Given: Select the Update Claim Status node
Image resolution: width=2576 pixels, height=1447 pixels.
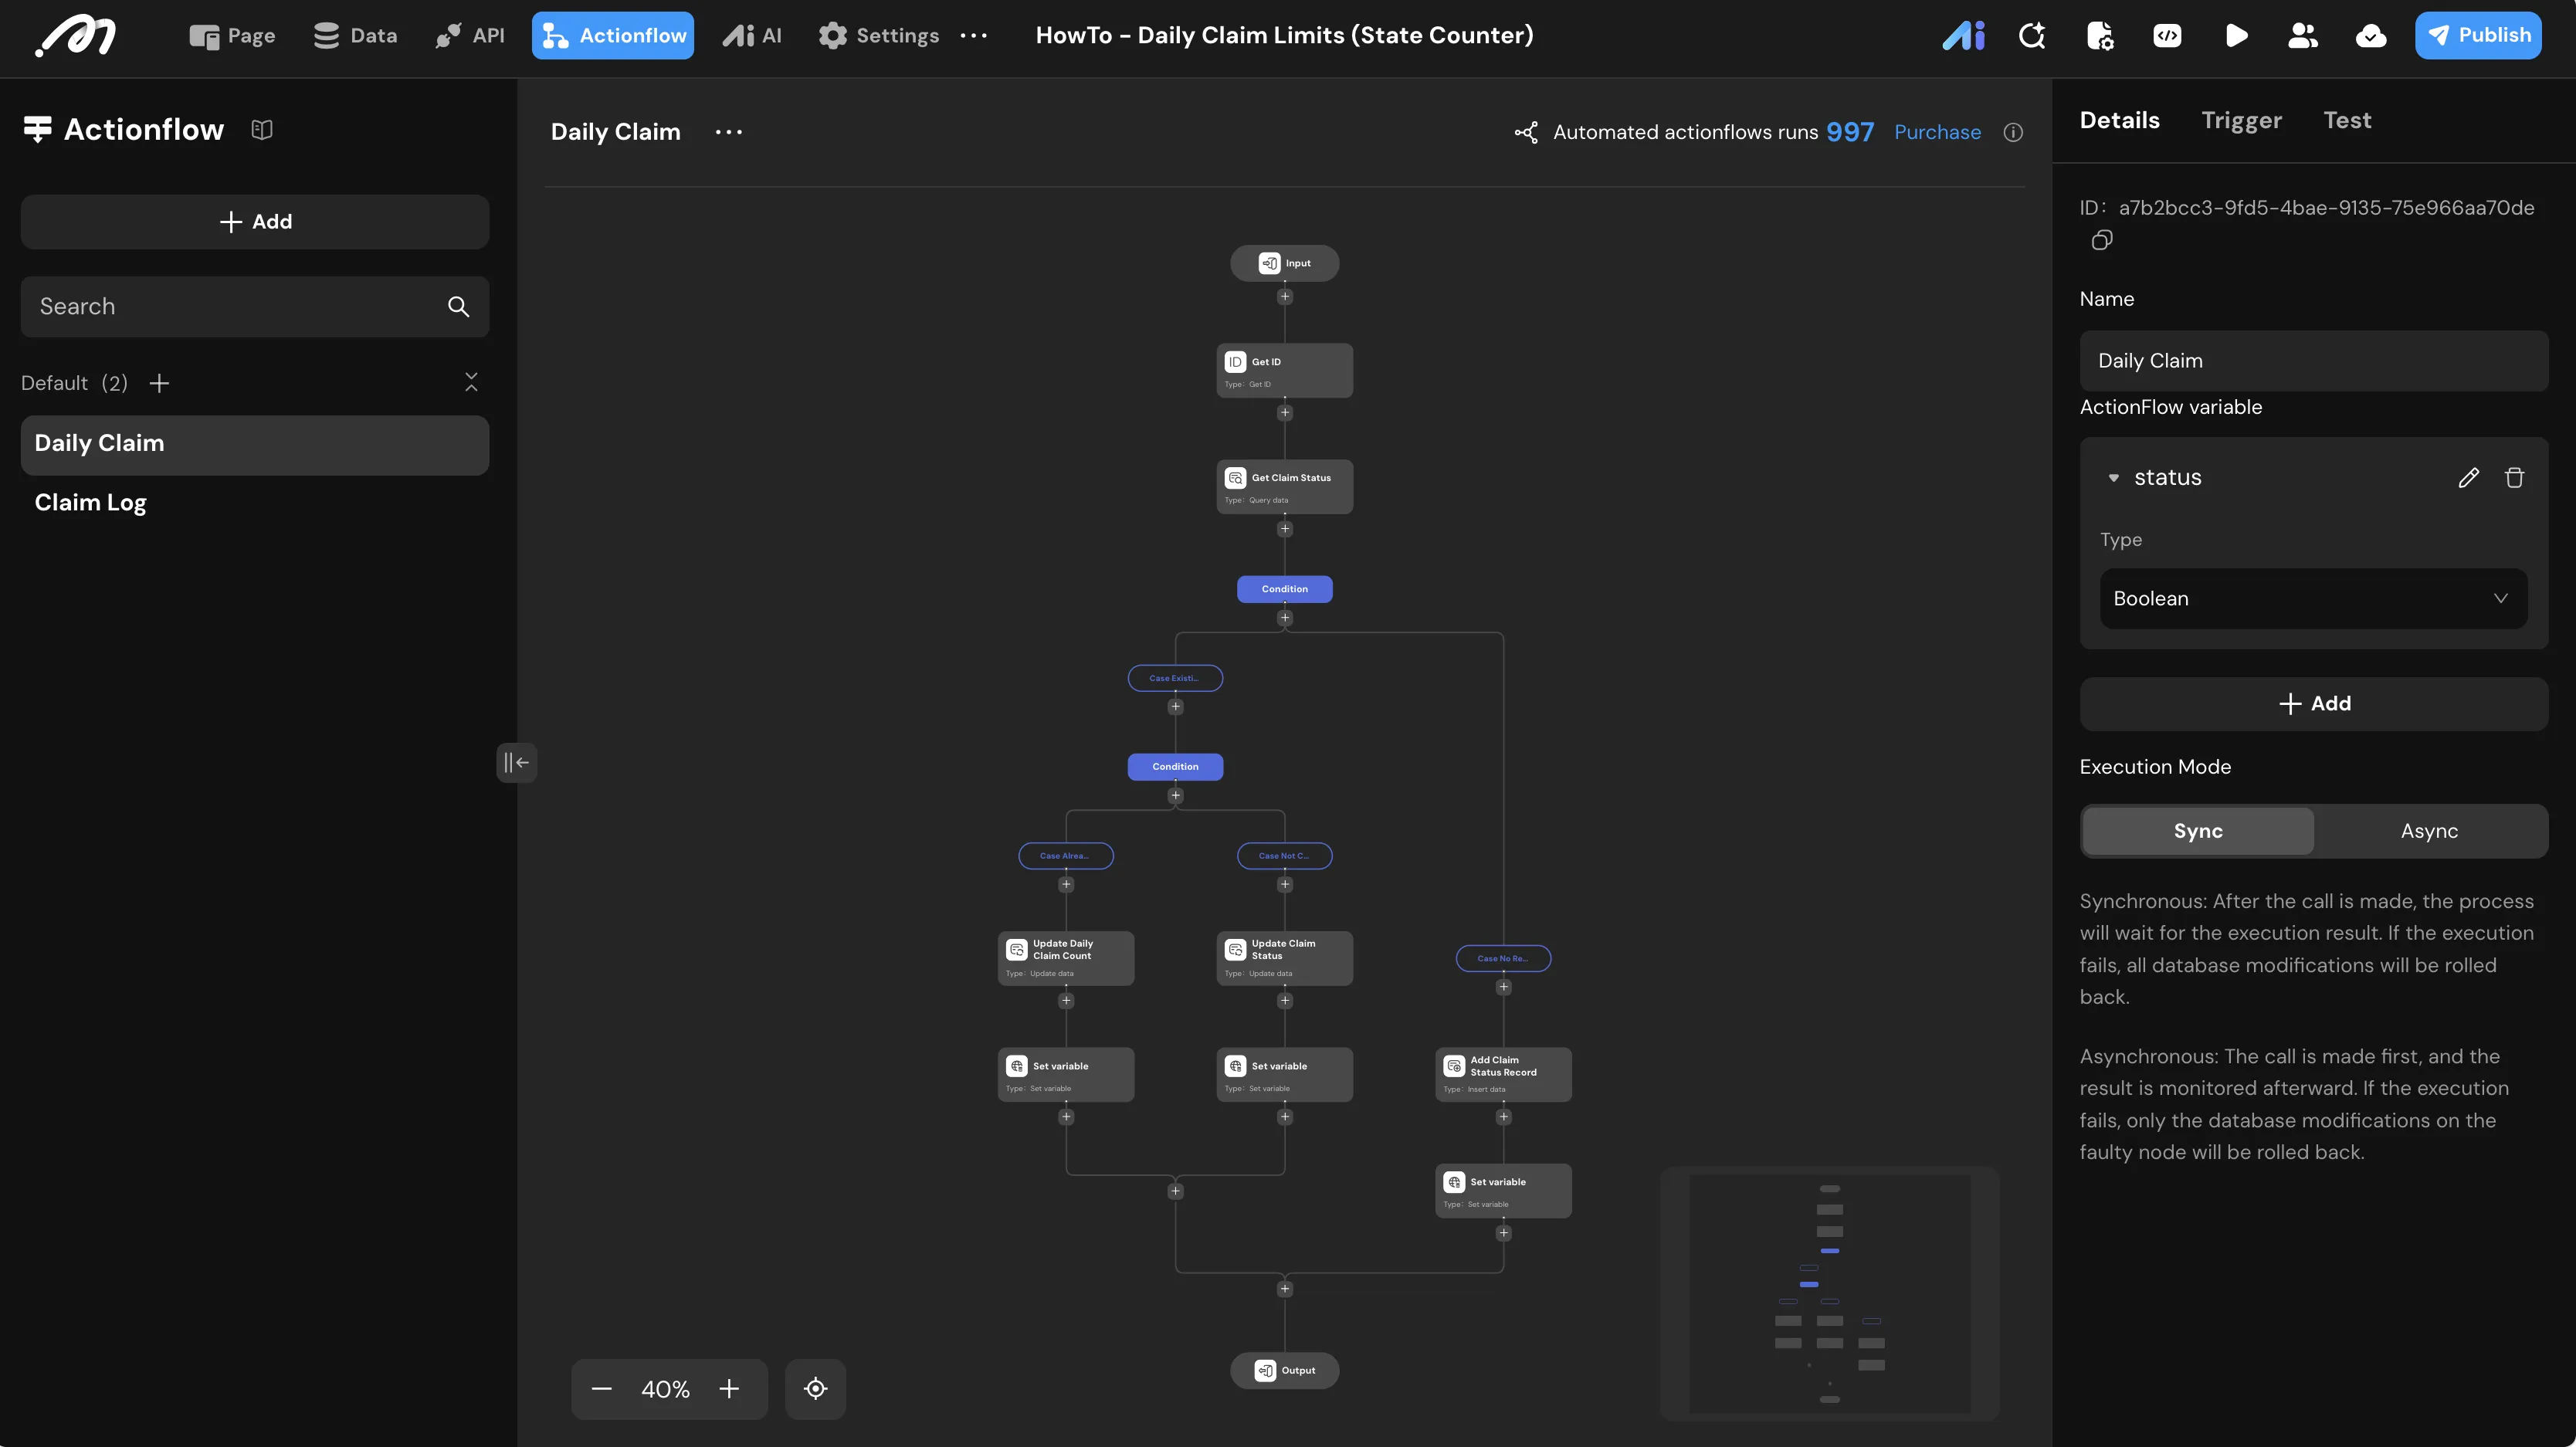Looking at the screenshot, I should (1284, 958).
